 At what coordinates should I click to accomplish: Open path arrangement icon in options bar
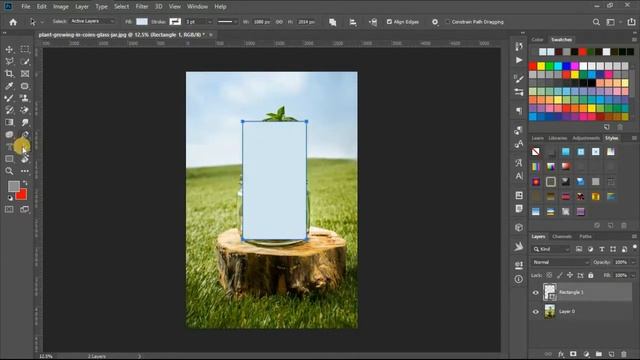click(x=373, y=22)
